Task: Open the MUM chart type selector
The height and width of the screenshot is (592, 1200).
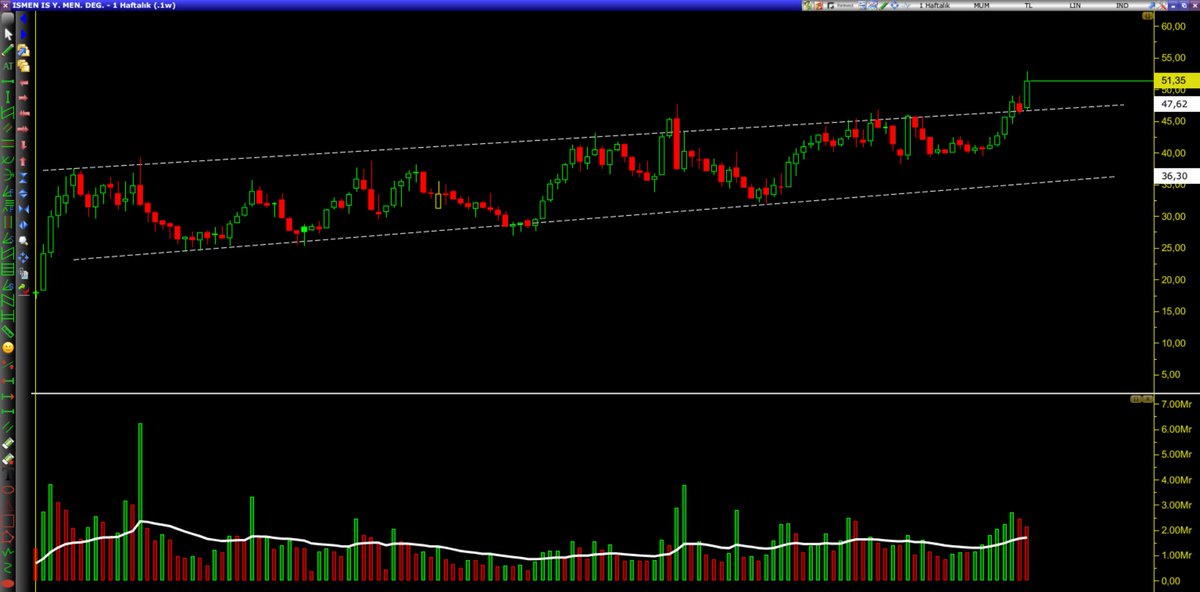Action: click(982, 5)
